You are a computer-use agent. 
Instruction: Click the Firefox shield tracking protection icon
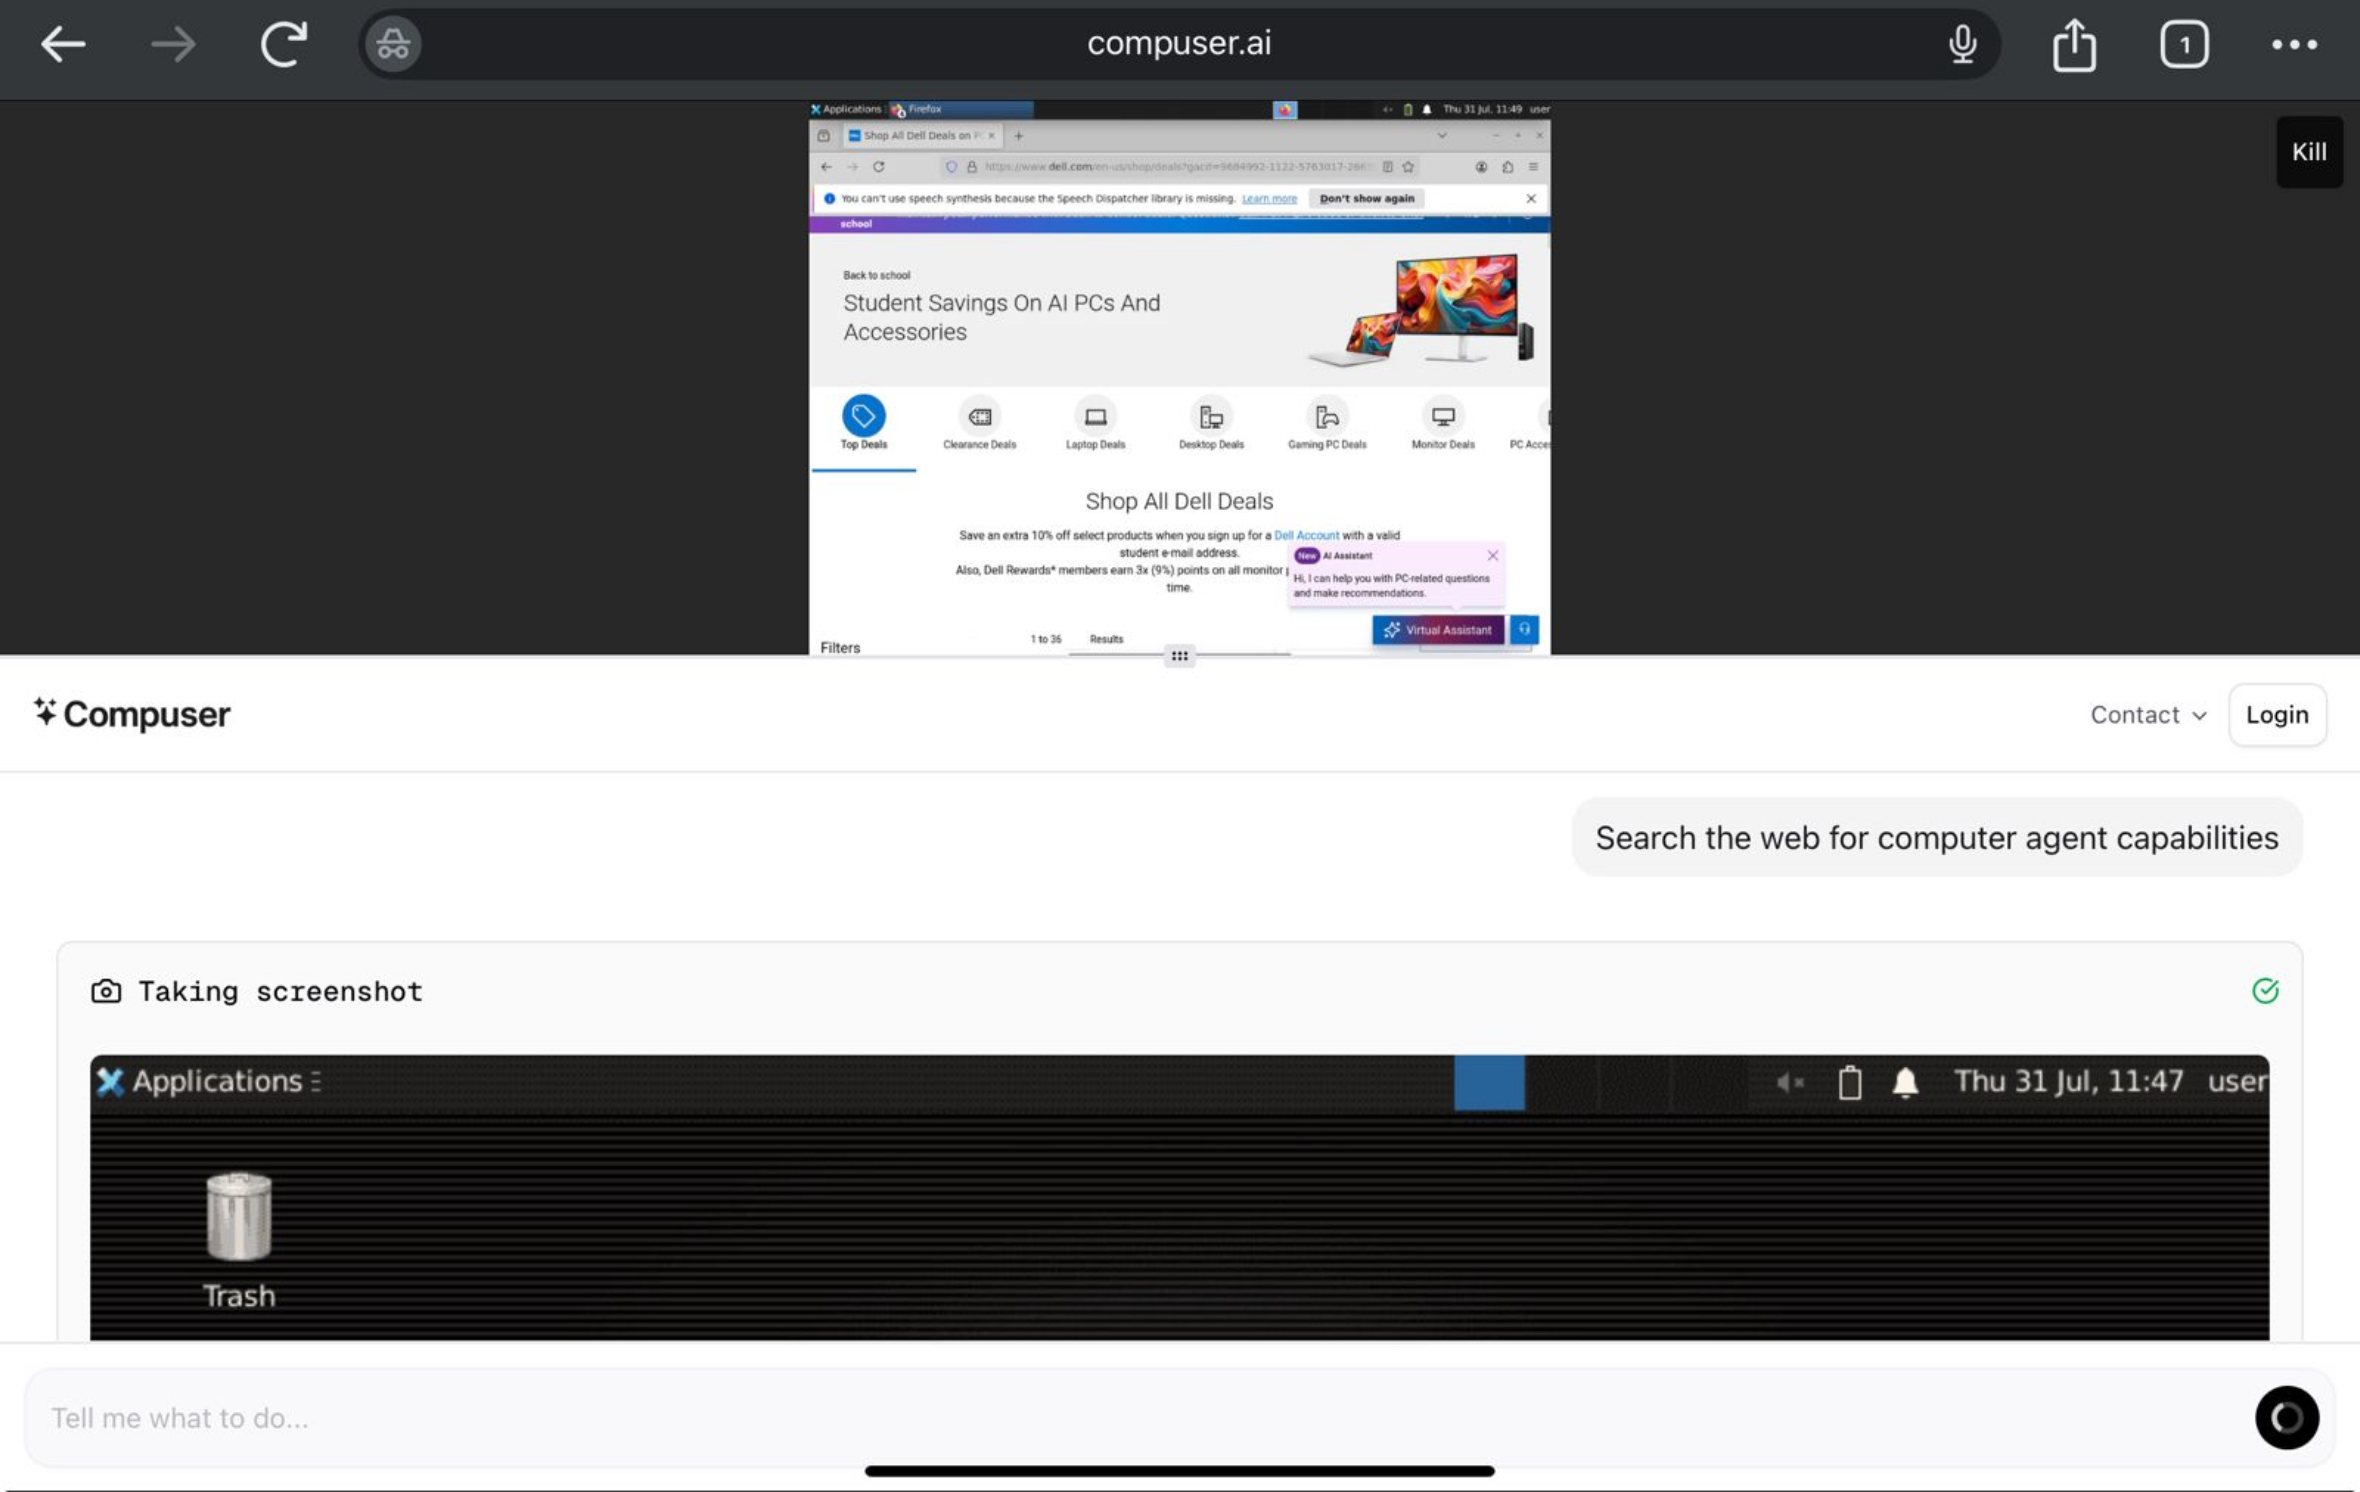951,167
